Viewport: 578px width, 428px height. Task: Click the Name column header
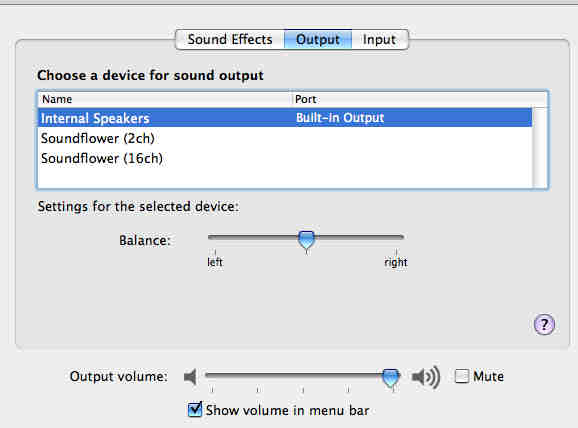[x=165, y=99]
